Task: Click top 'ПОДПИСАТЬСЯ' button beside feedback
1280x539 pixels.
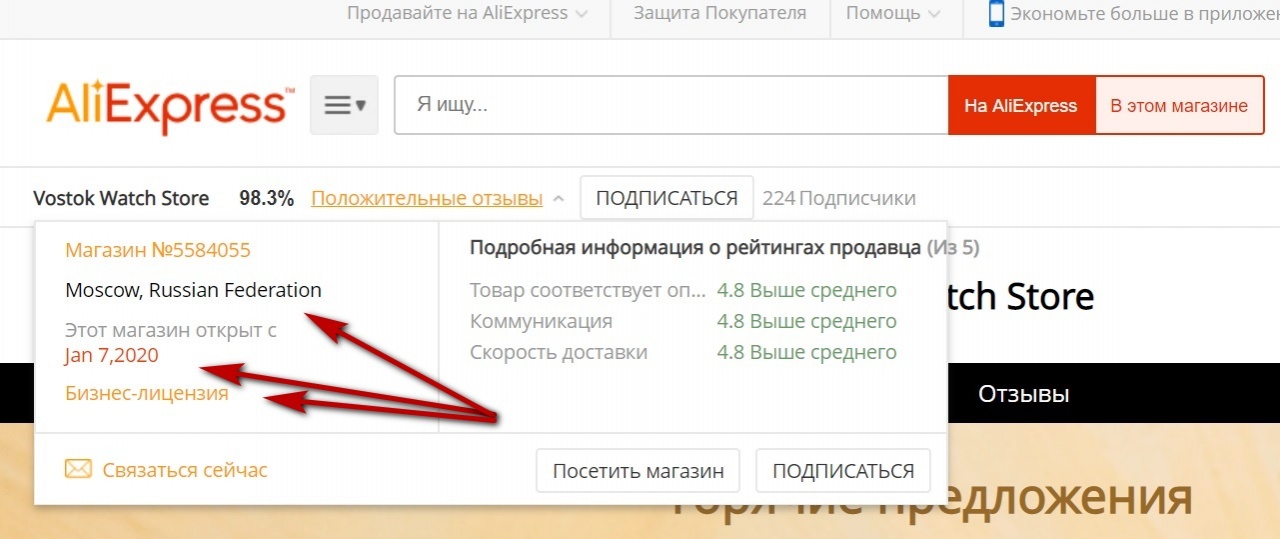Action: pos(666,198)
